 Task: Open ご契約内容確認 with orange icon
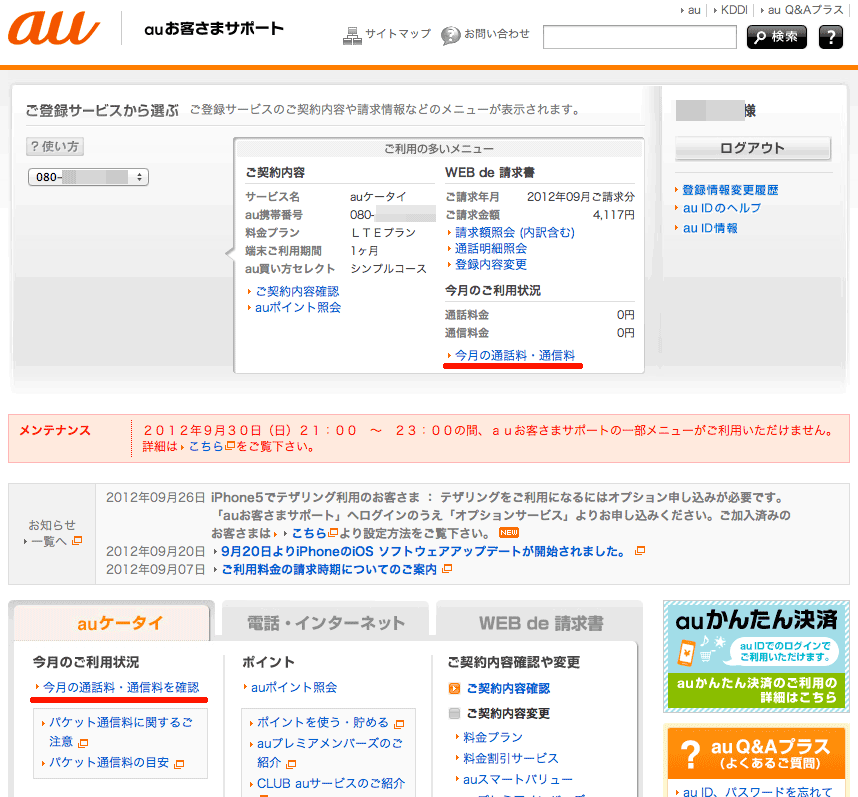click(508, 688)
